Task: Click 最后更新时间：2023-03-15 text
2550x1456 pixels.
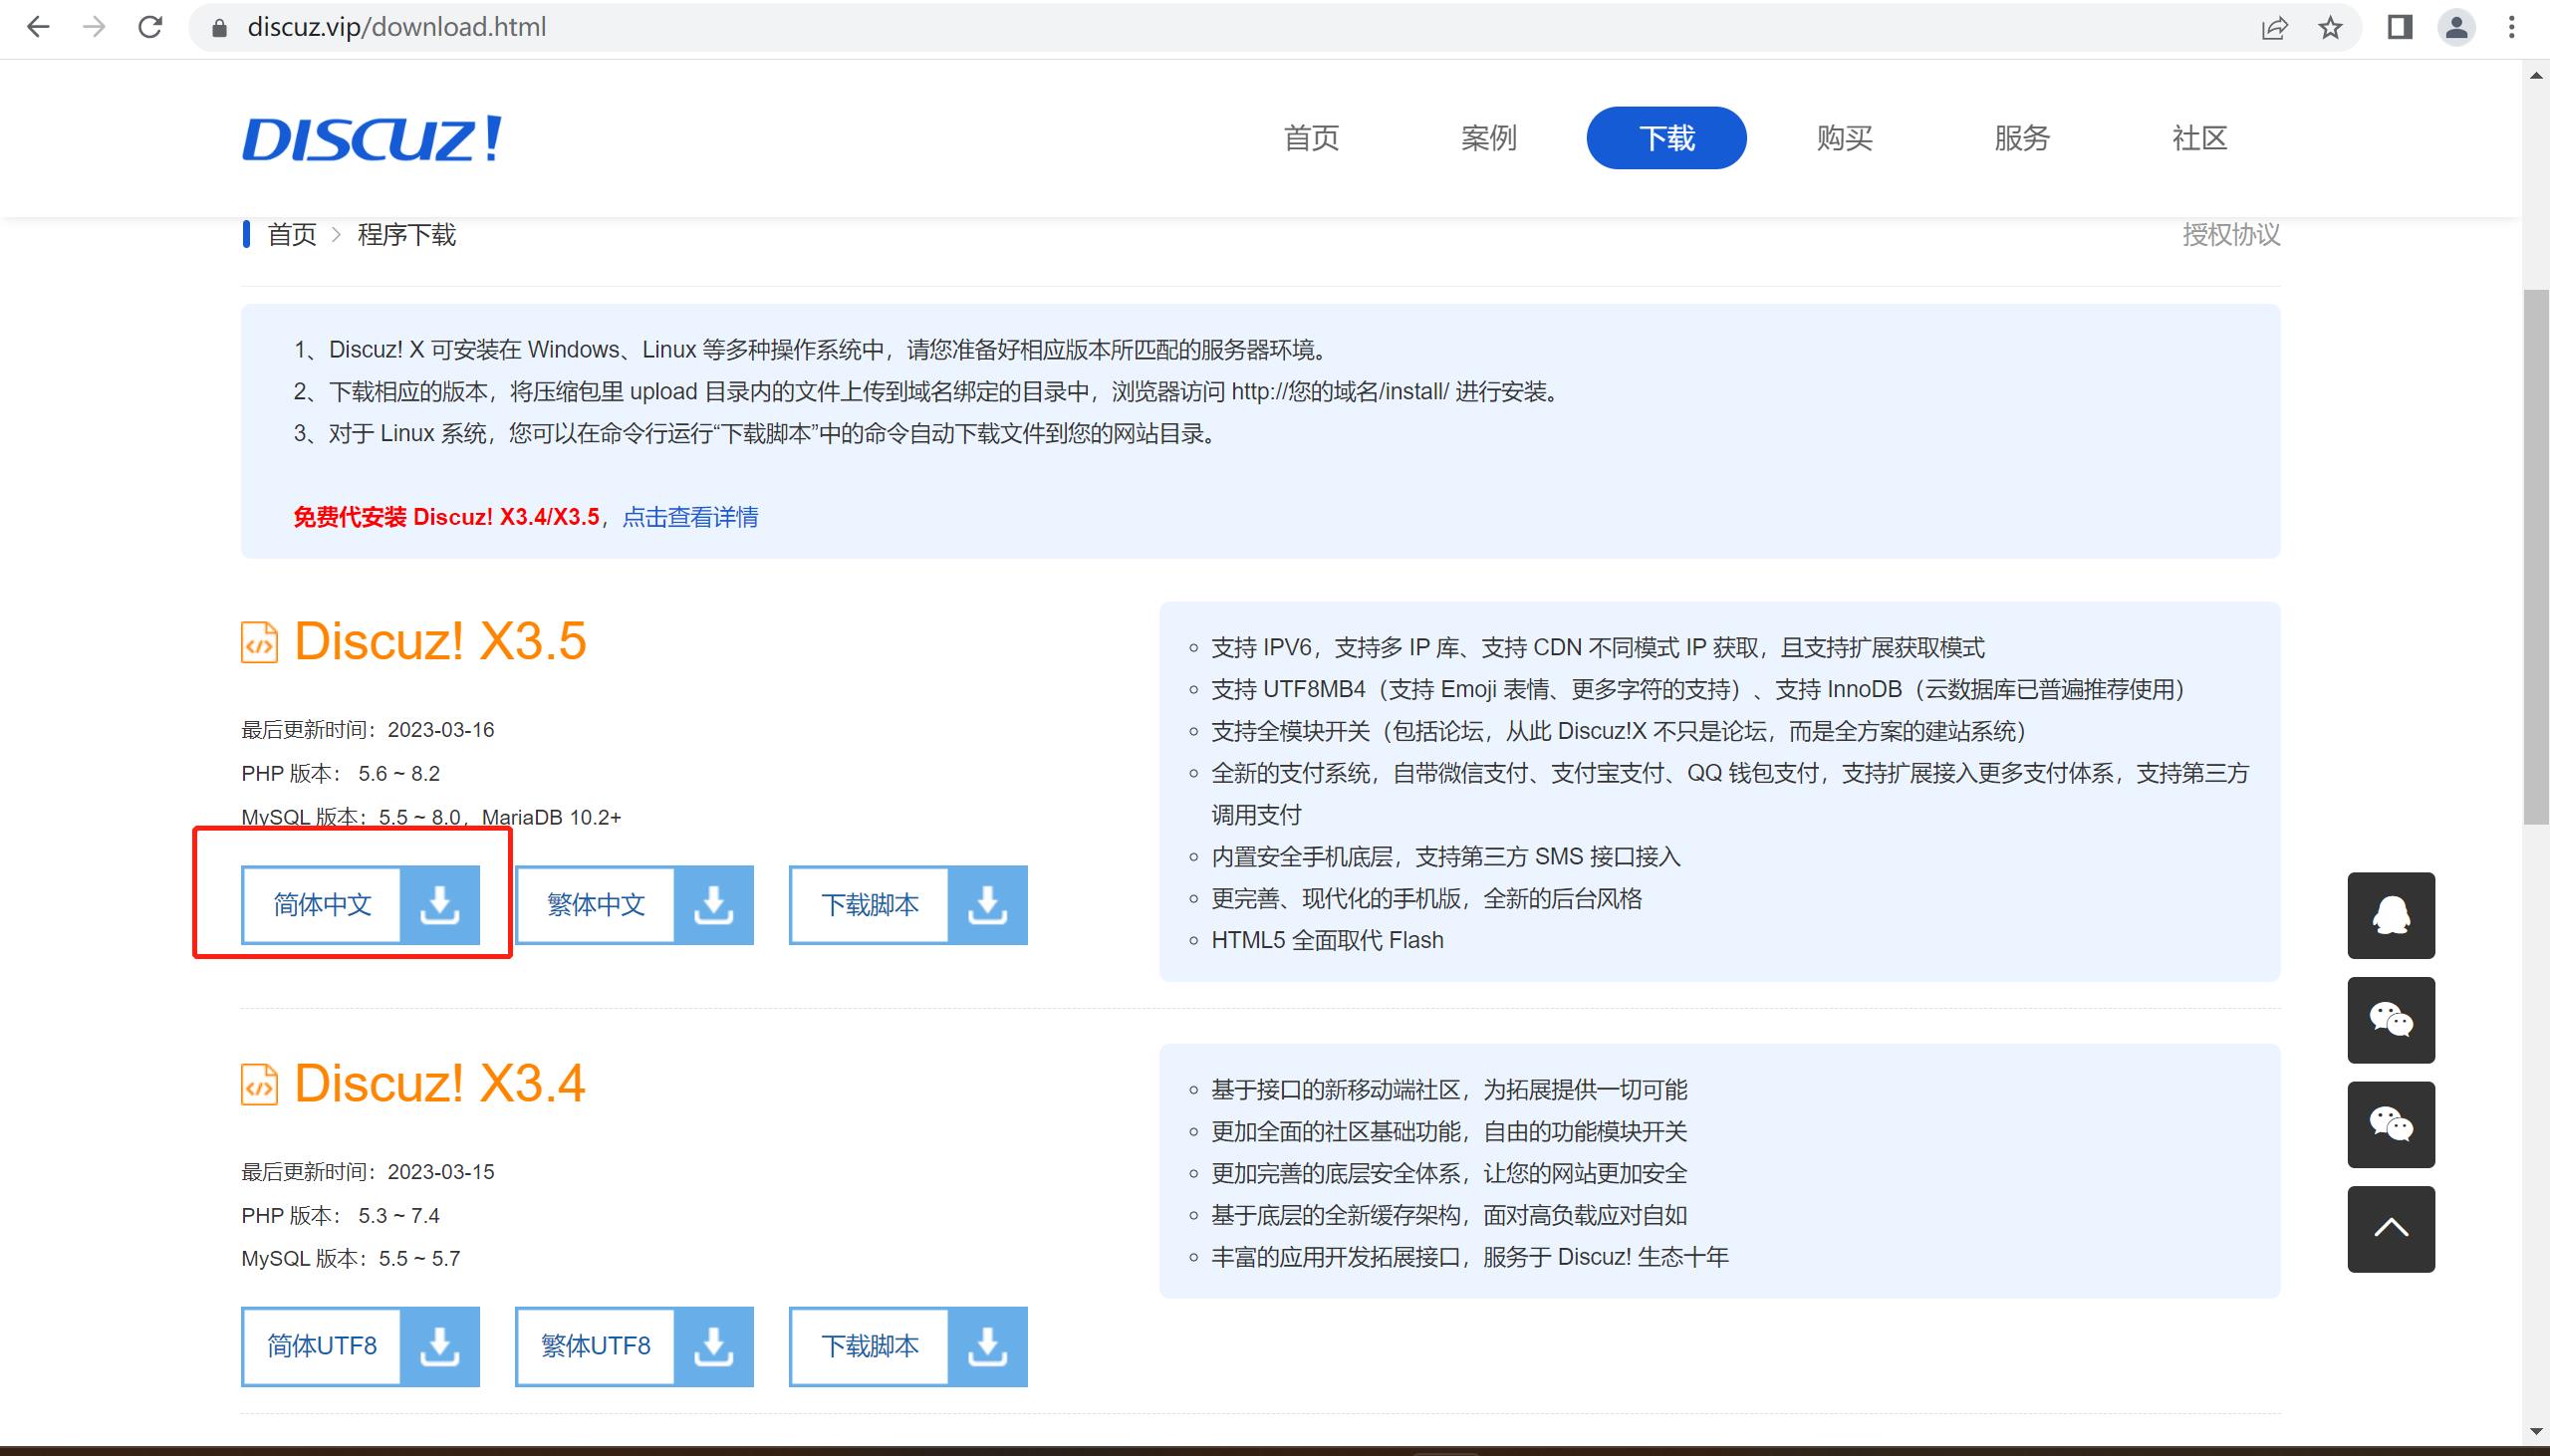Action: pos(368,1172)
